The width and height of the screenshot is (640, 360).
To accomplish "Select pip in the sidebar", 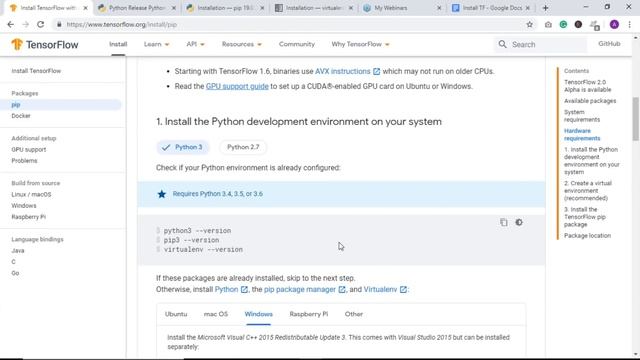I will tap(60, 105).
